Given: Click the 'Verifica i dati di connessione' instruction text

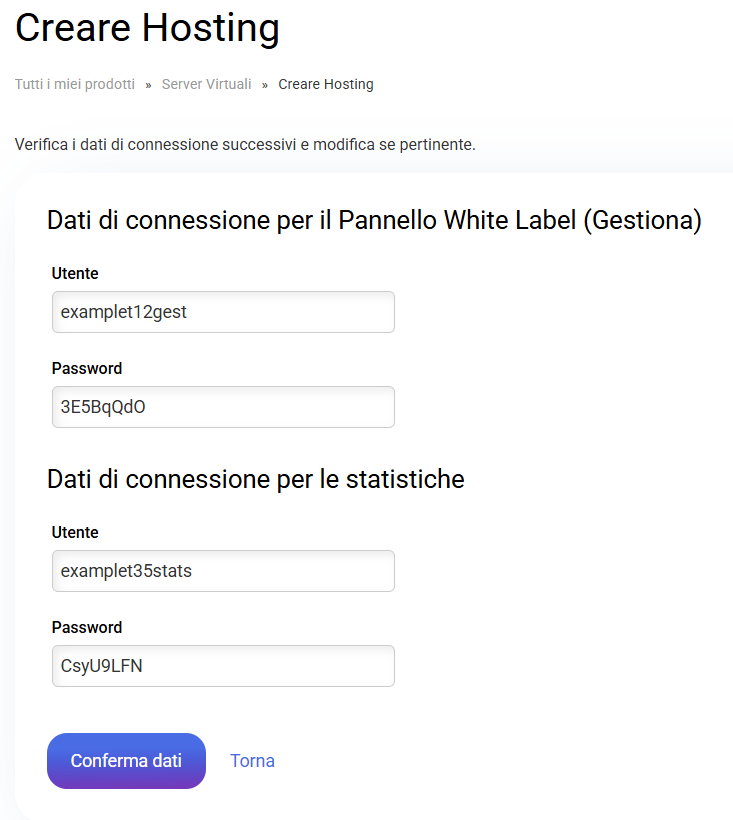Looking at the screenshot, I should (245, 145).
